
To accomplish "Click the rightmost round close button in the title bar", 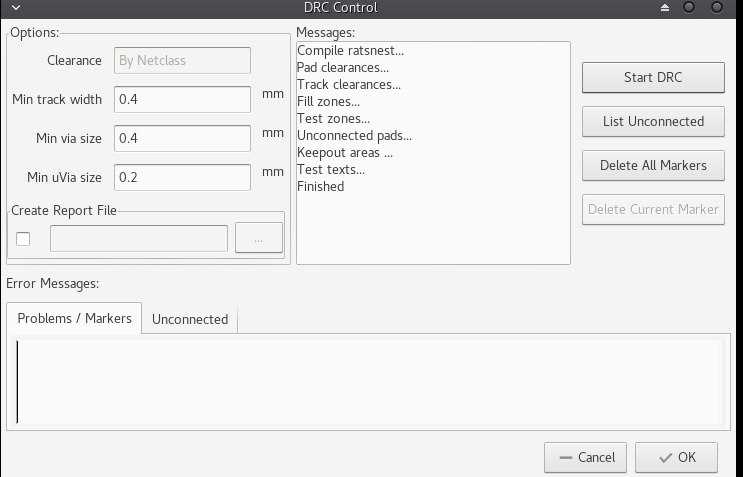I will pyautogui.click(x=717, y=8).
